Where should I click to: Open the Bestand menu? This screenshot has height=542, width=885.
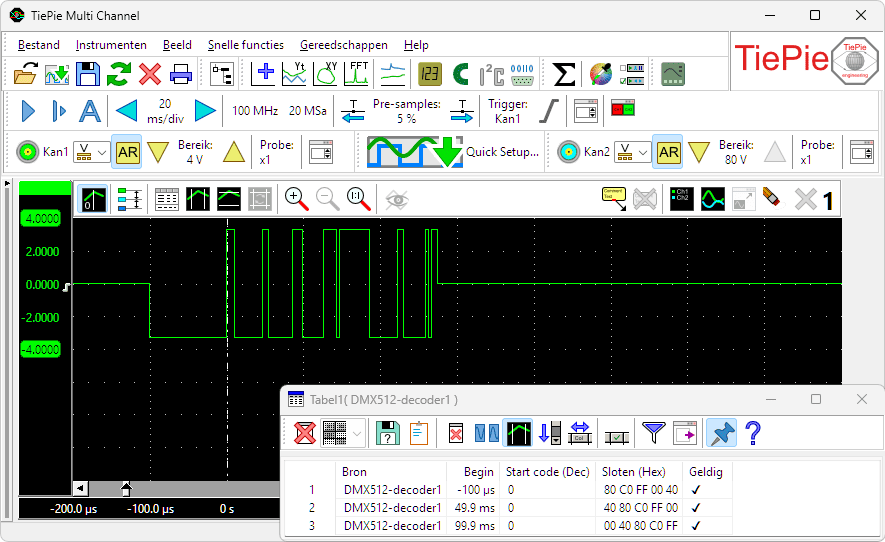tap(38, 45)
